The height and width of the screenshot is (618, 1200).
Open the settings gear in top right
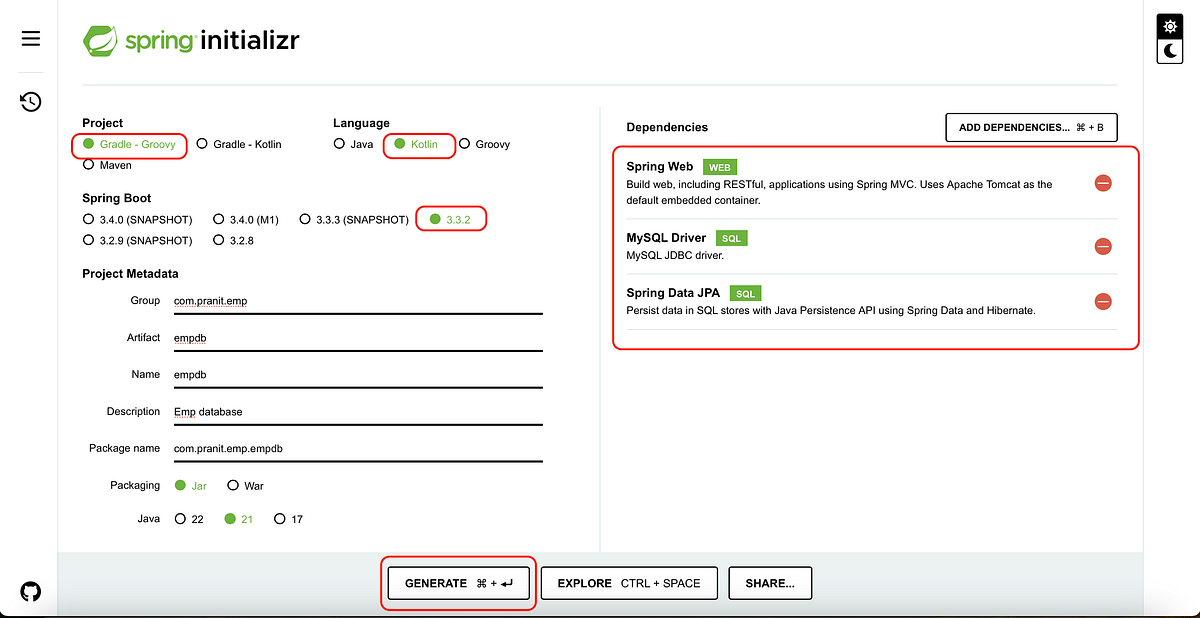point(1169,26)
